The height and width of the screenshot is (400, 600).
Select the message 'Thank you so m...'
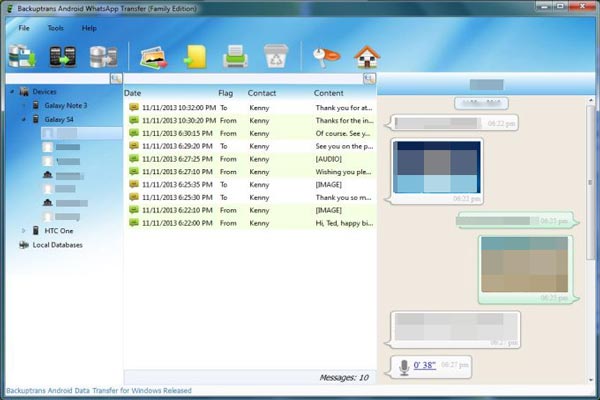point(250,198)
